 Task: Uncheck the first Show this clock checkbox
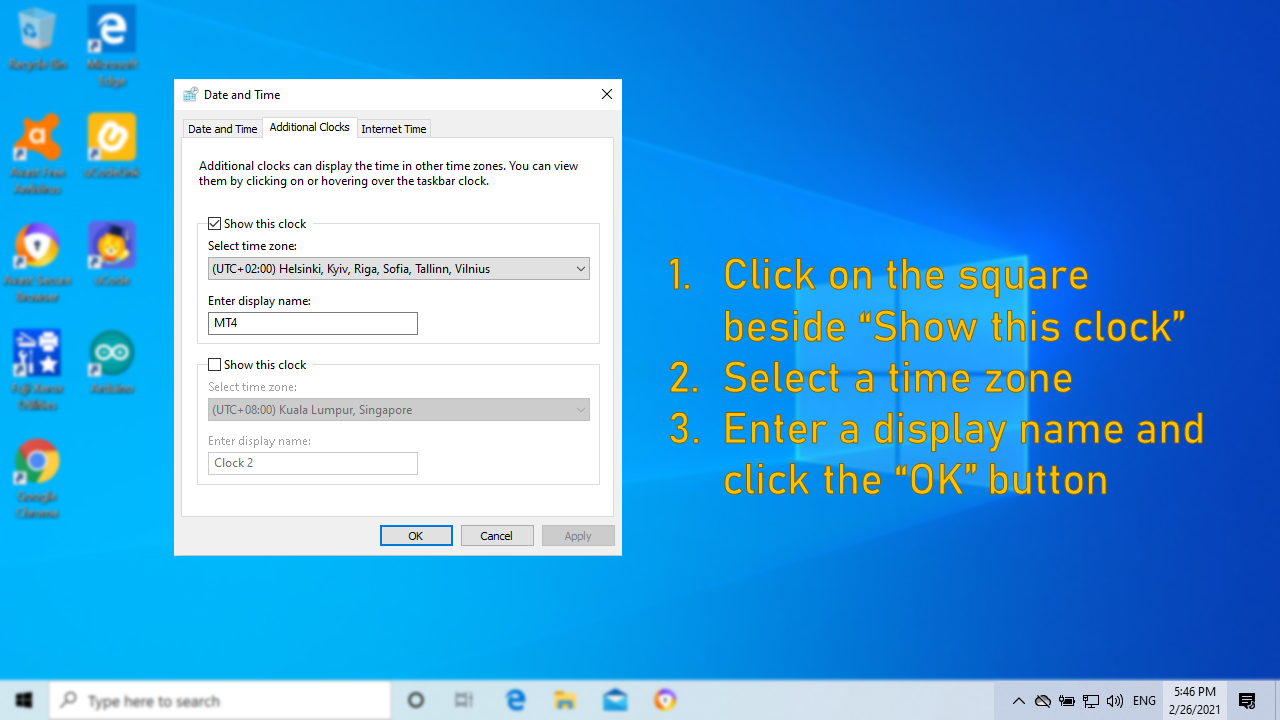pyautogui.click(x=214, y=223)
